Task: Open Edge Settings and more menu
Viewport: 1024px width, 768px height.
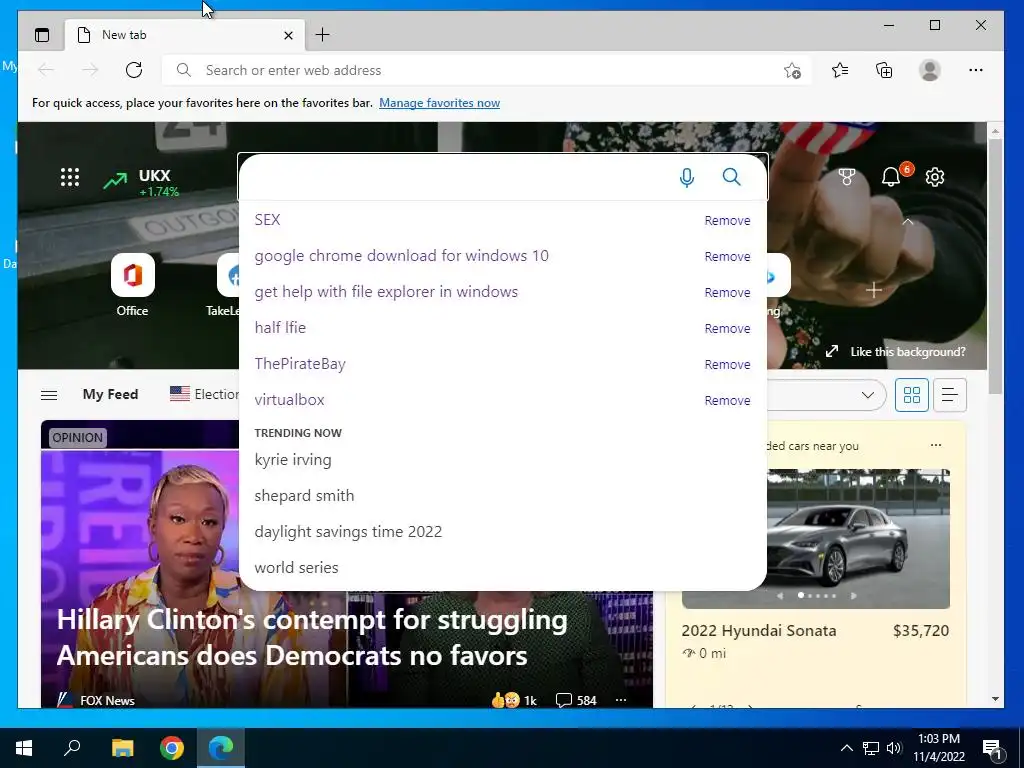Action: click(976, 70)
